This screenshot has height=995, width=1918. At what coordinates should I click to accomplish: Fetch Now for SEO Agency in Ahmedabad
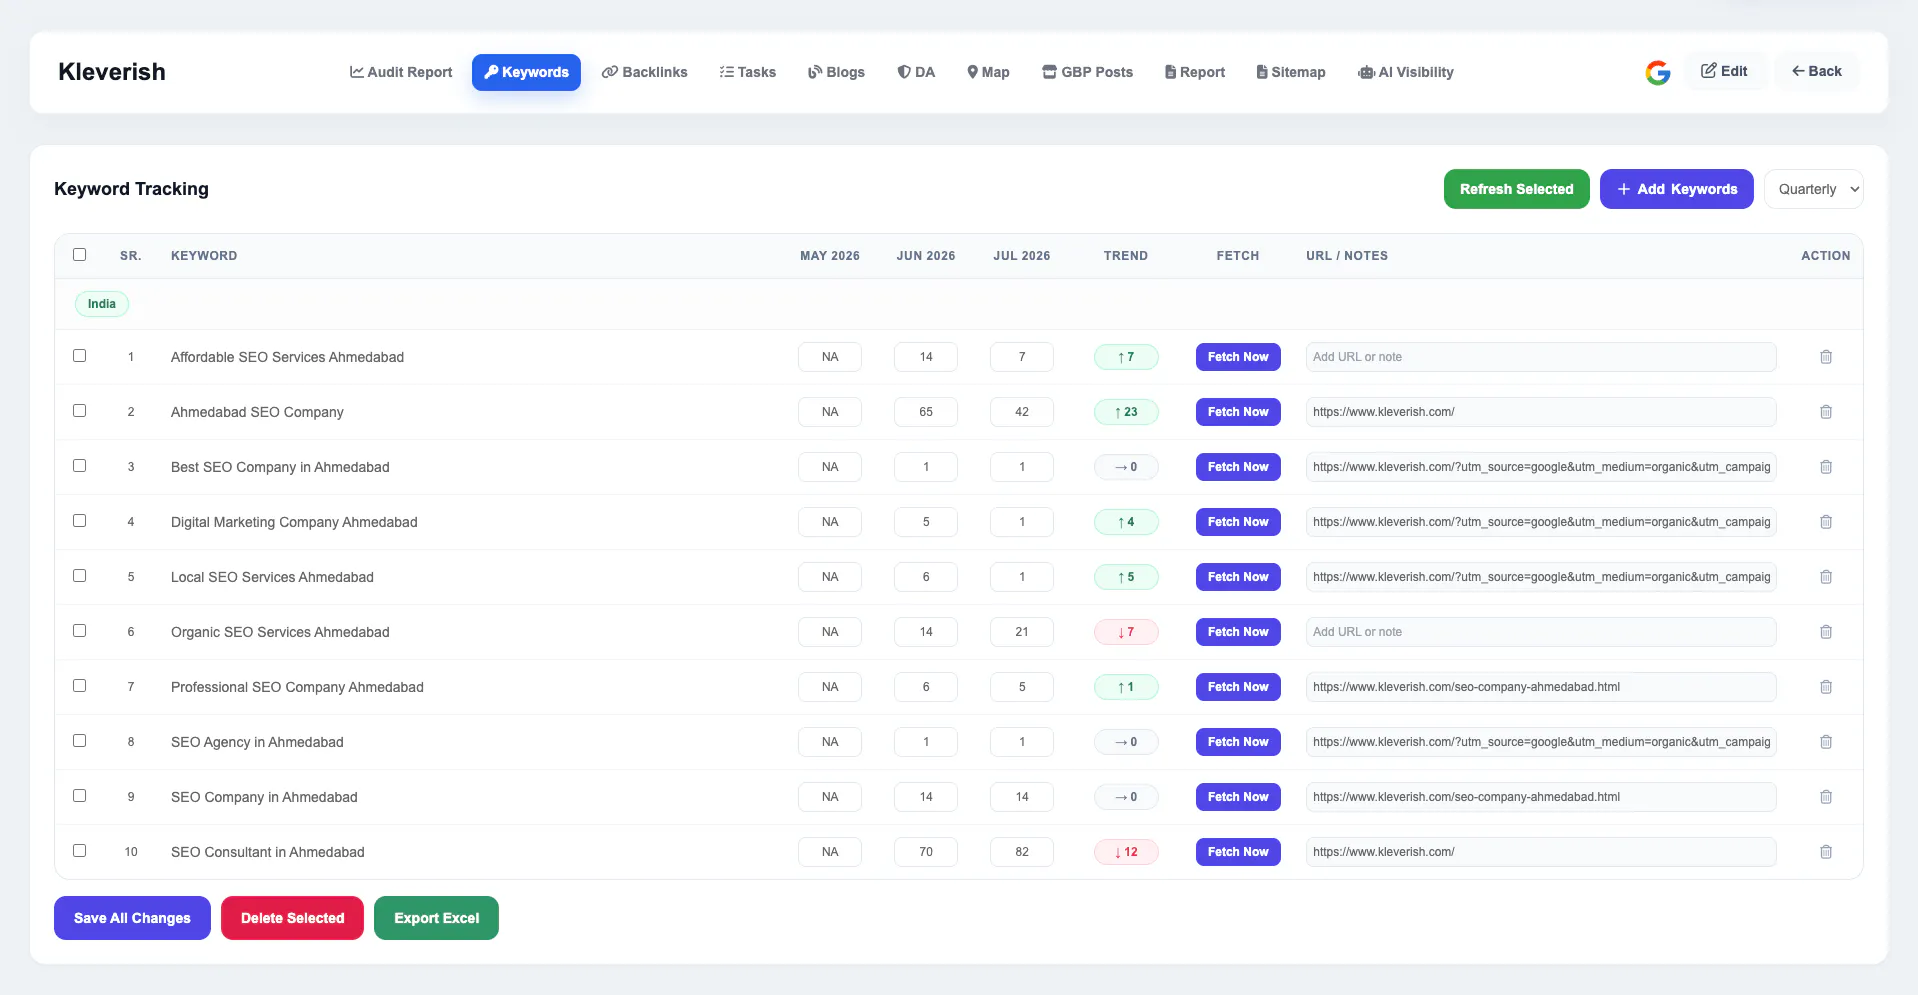[1238, 742]
